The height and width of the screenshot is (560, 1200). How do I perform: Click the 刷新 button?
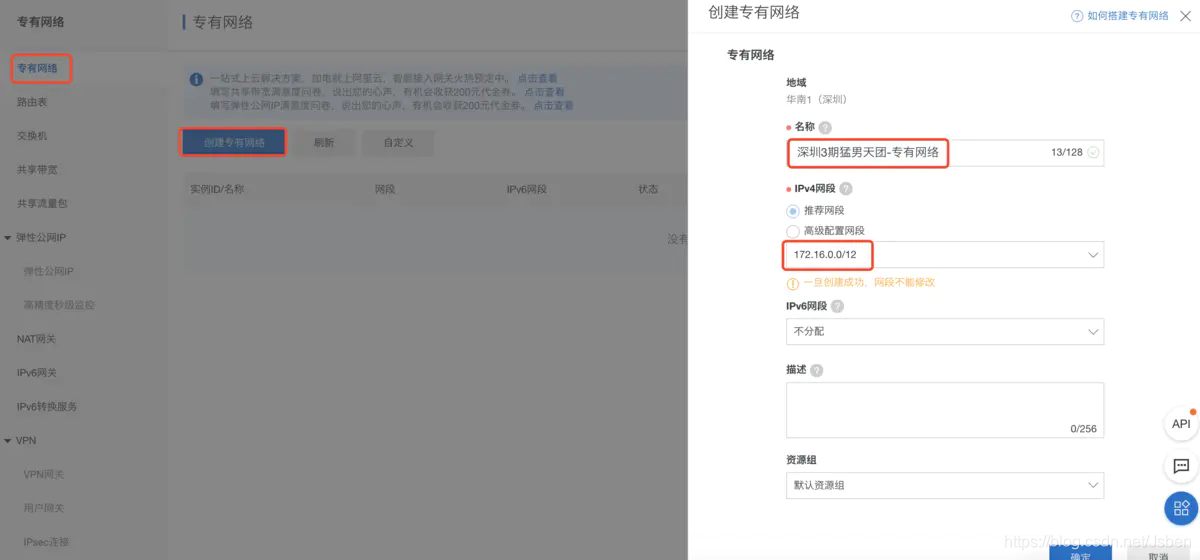click(x=324, y=143)
